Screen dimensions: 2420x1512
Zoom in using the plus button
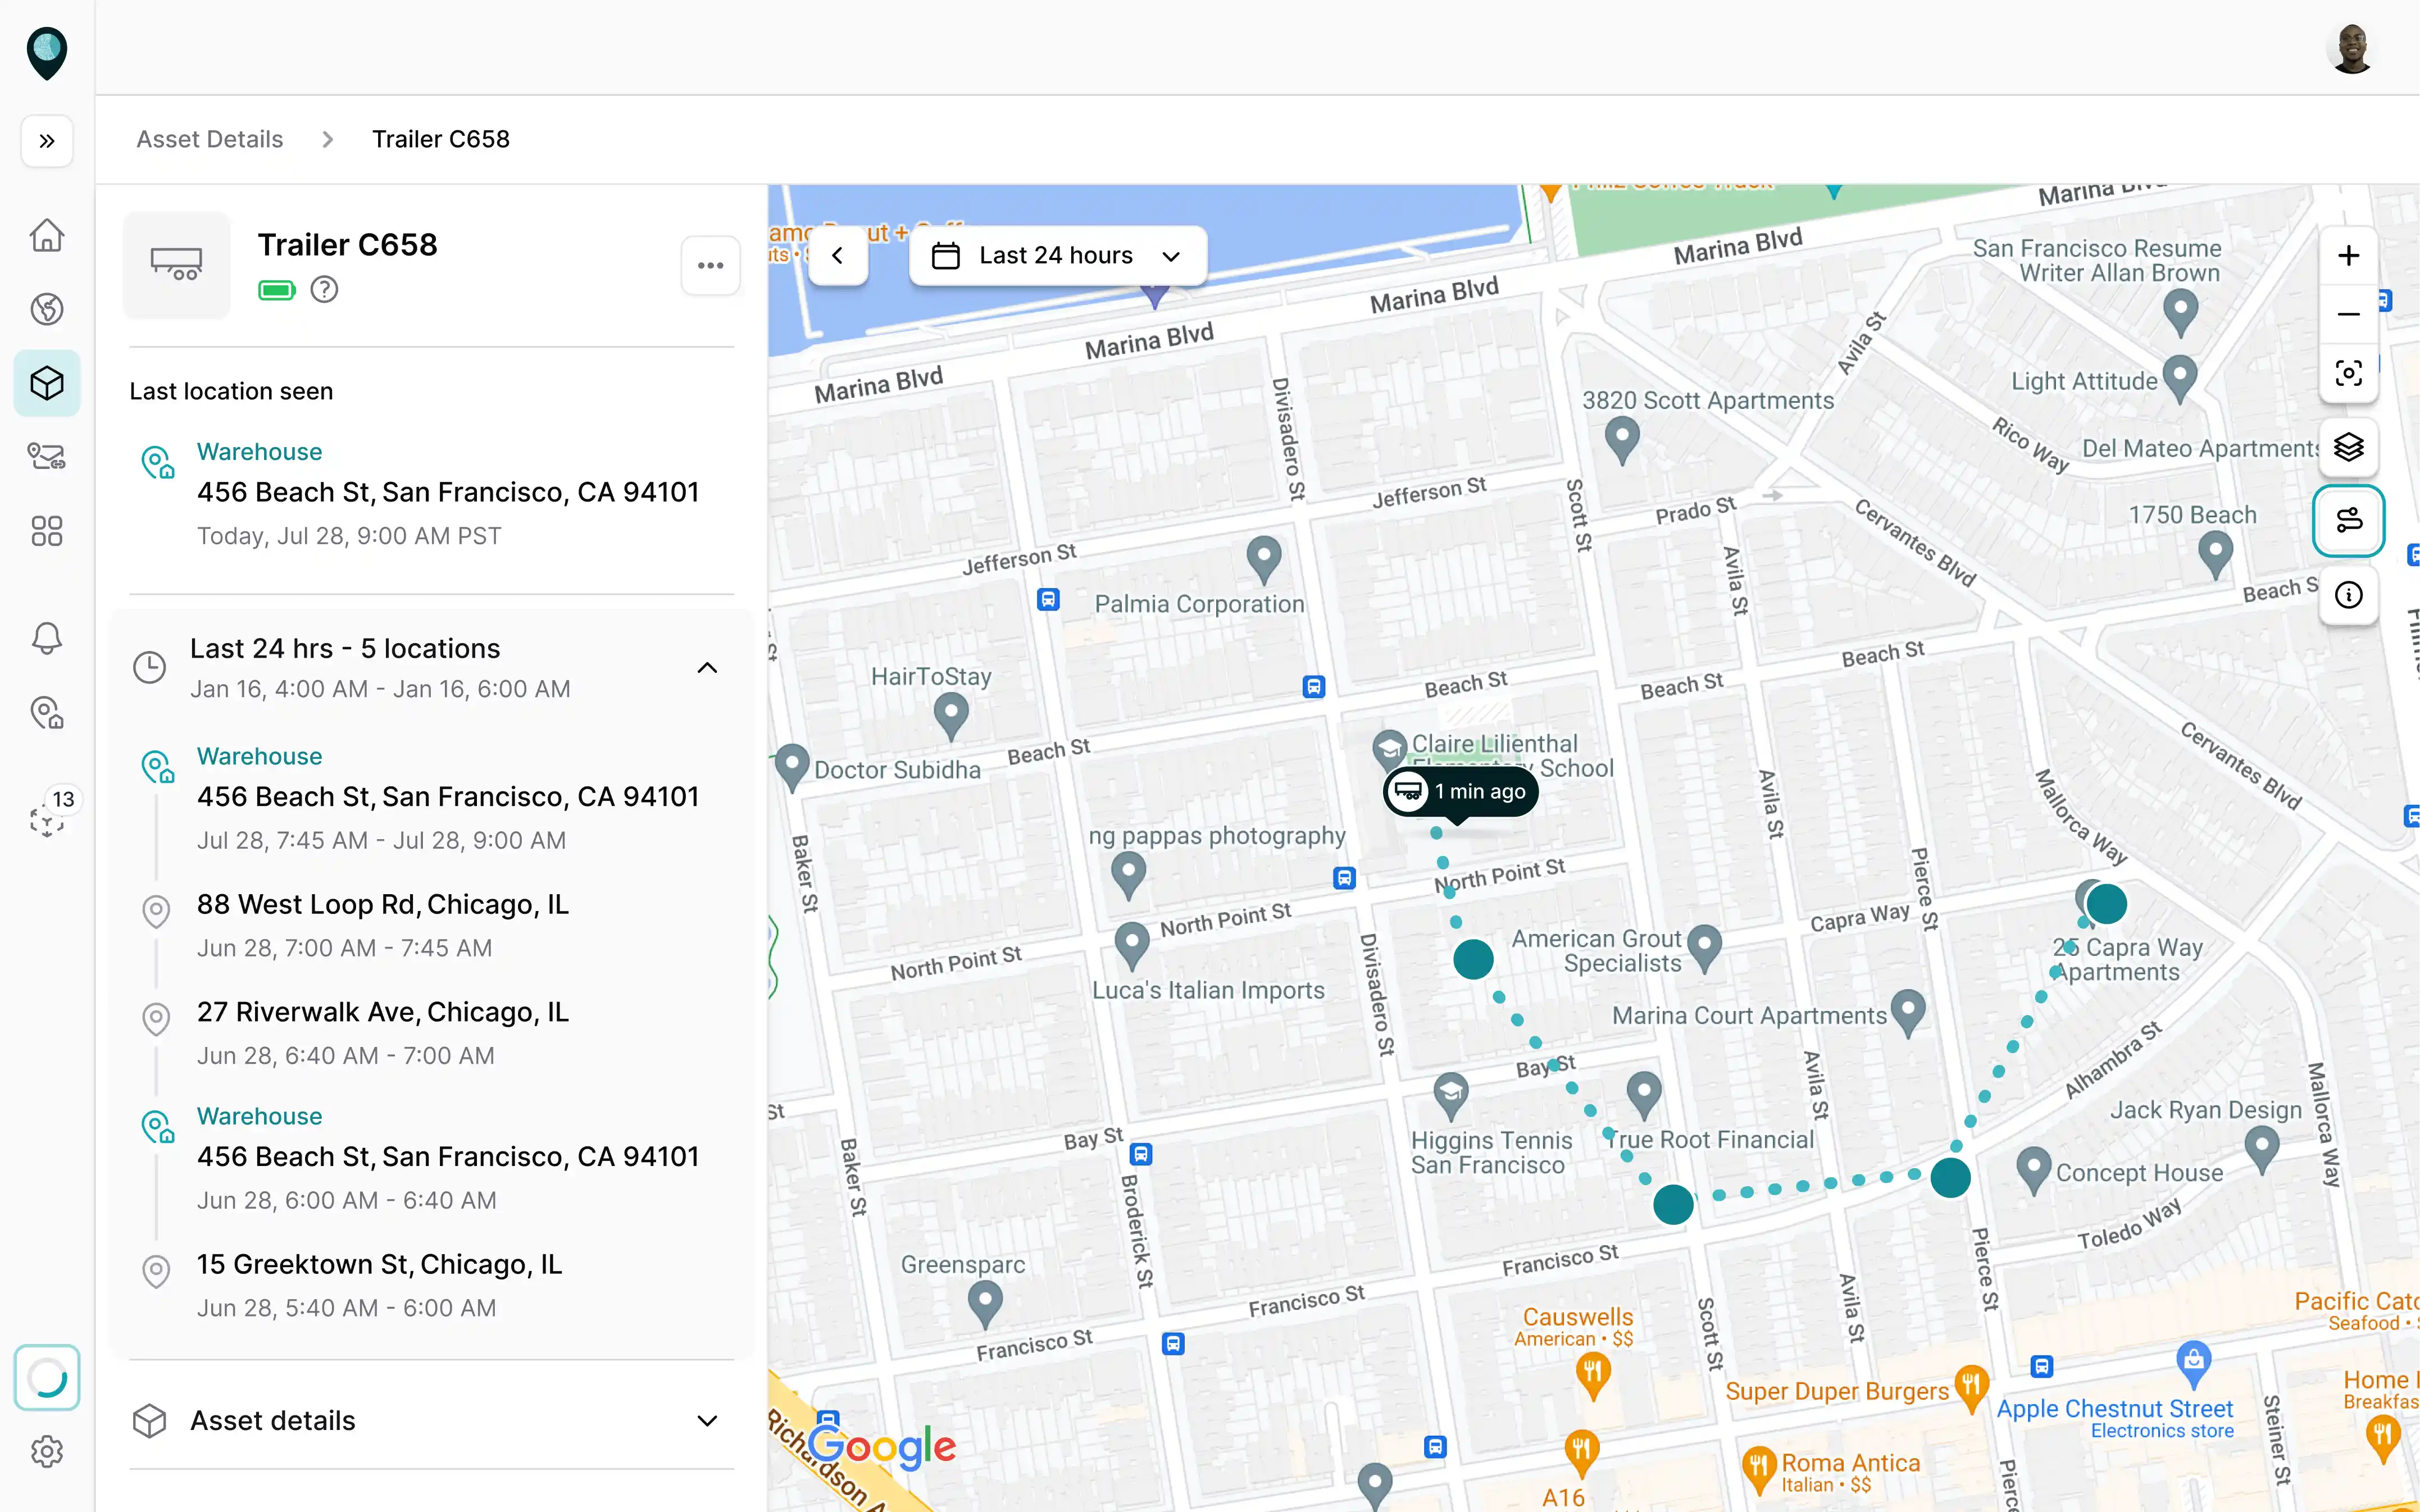2349,255
